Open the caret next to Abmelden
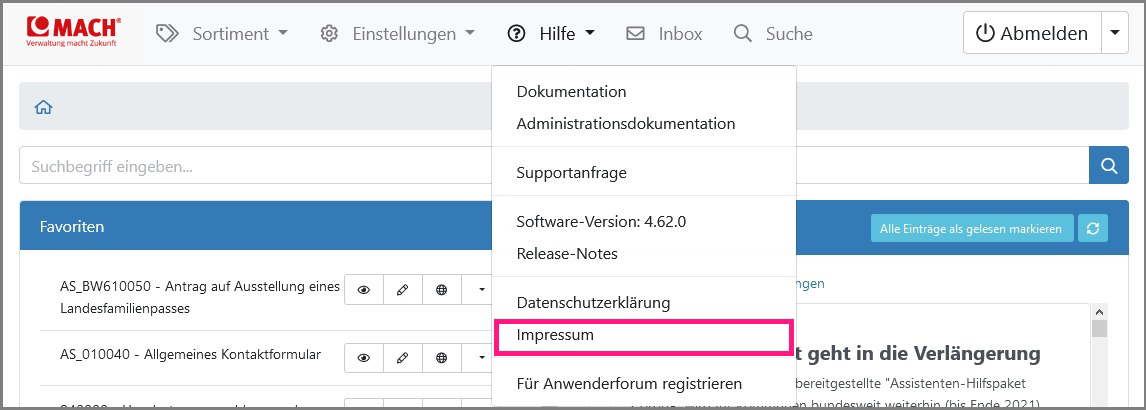The image size is (1146, 410). click(1115, 33)
